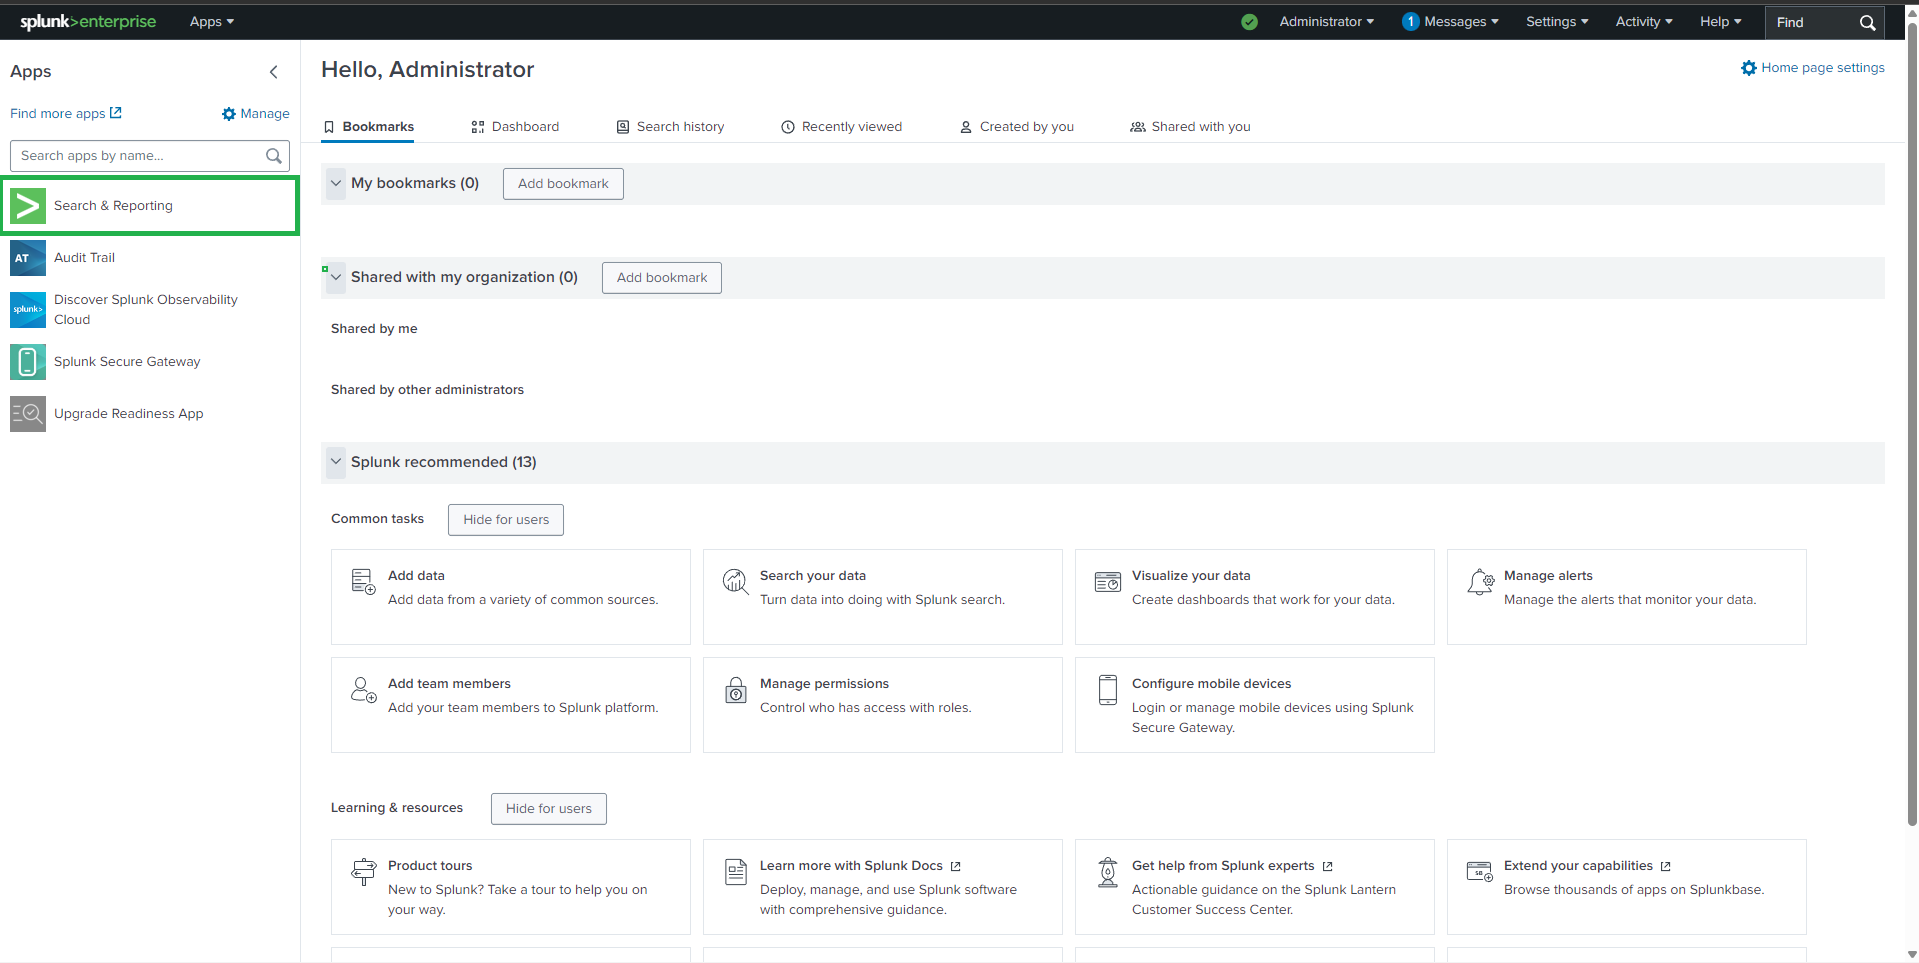Click the Visualize your data card title

point(1191,576)
